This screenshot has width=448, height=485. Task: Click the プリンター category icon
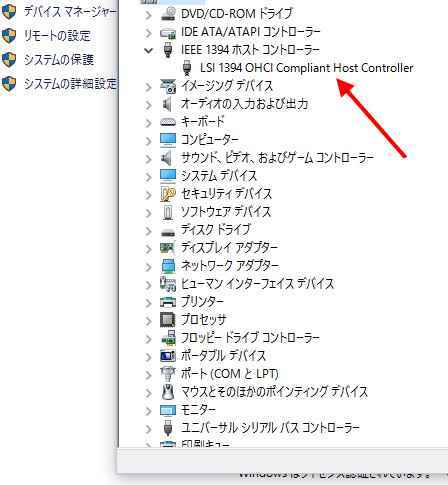tap(168, 302)
